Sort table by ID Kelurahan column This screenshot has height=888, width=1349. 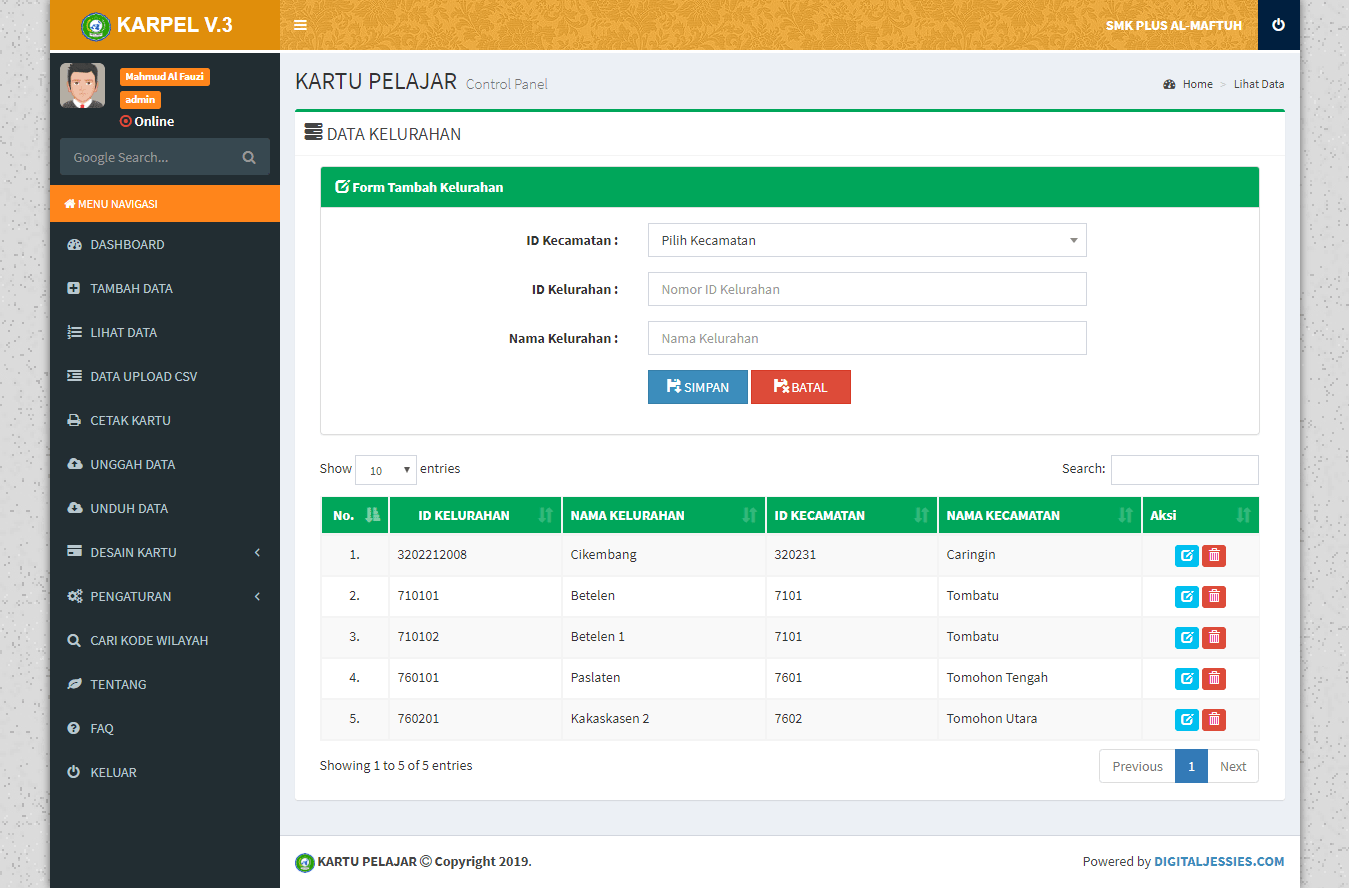pos(475,516)
